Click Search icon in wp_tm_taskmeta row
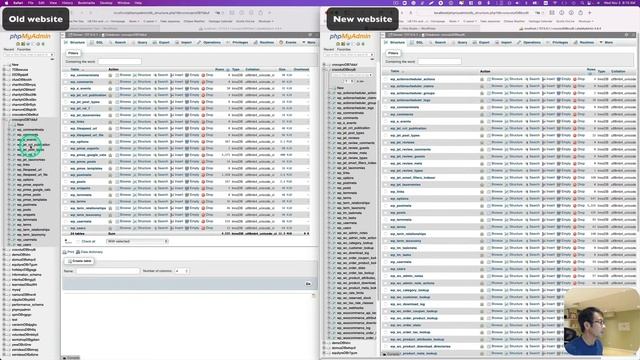640x360 pixels. tap(527, 248)
